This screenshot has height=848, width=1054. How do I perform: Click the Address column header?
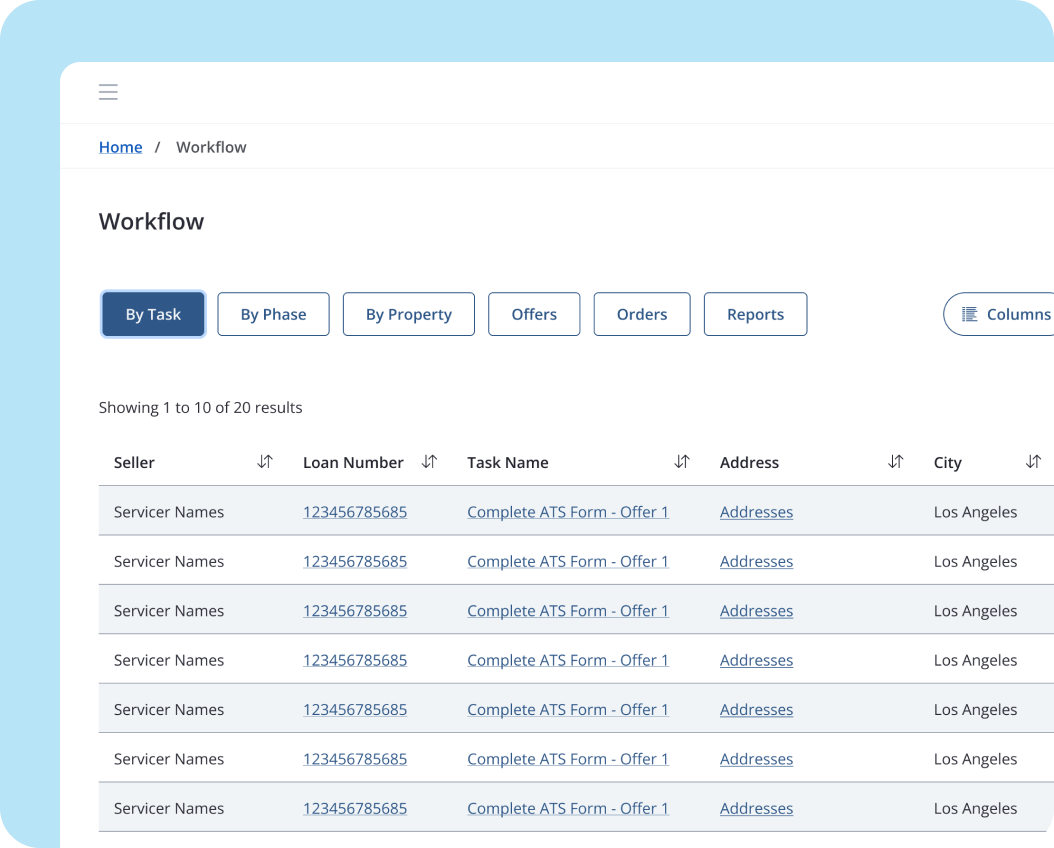pos(749,462)
